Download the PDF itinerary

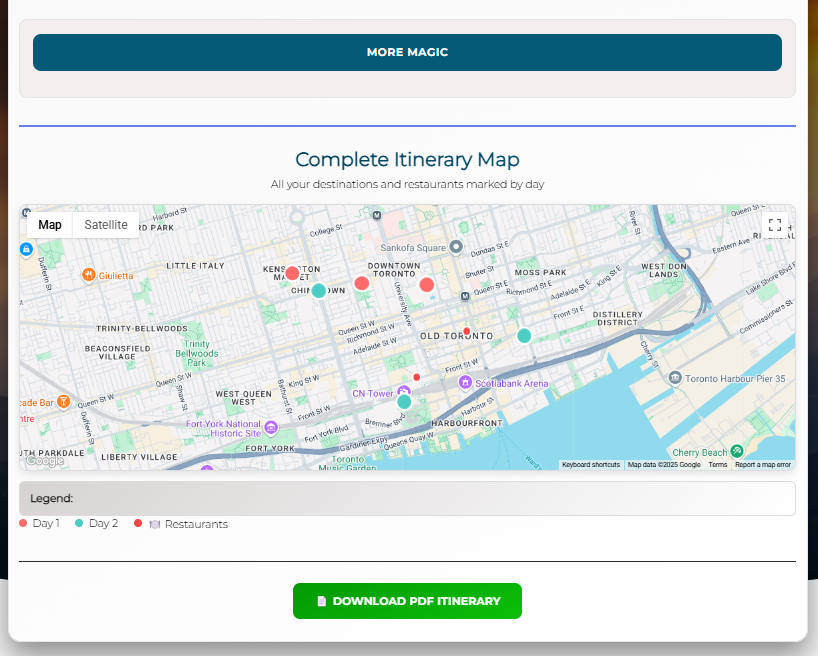pos(407,601)
